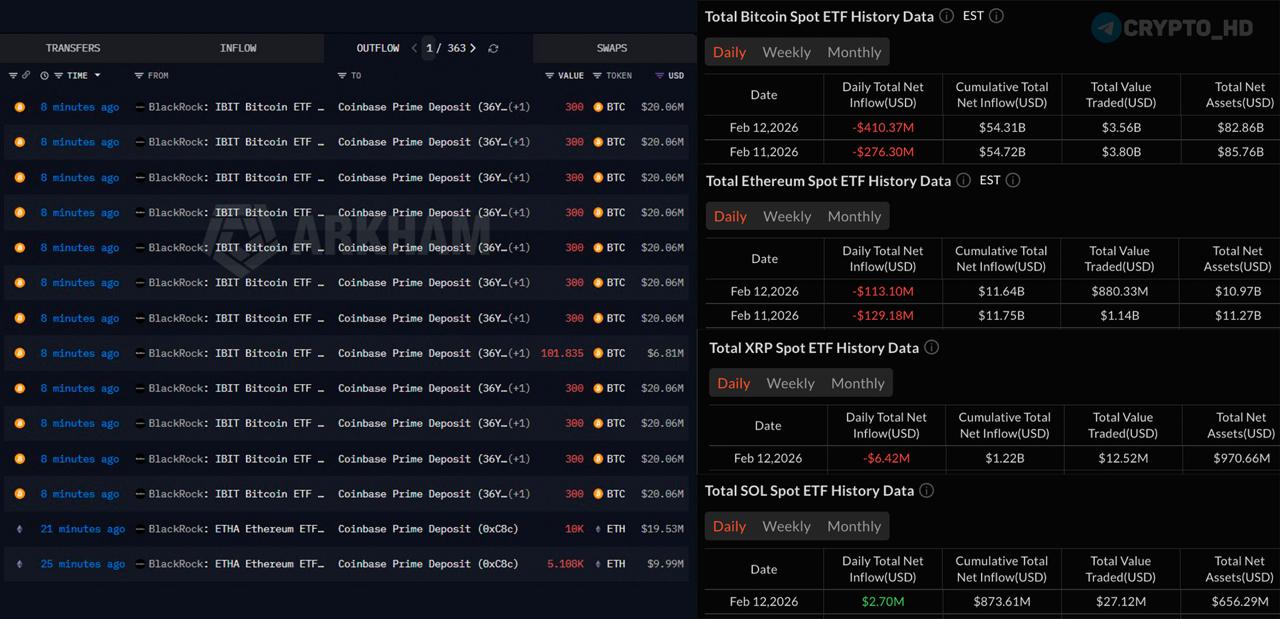Open the first filter icon at the header's left edge

[x=13, y=75]
